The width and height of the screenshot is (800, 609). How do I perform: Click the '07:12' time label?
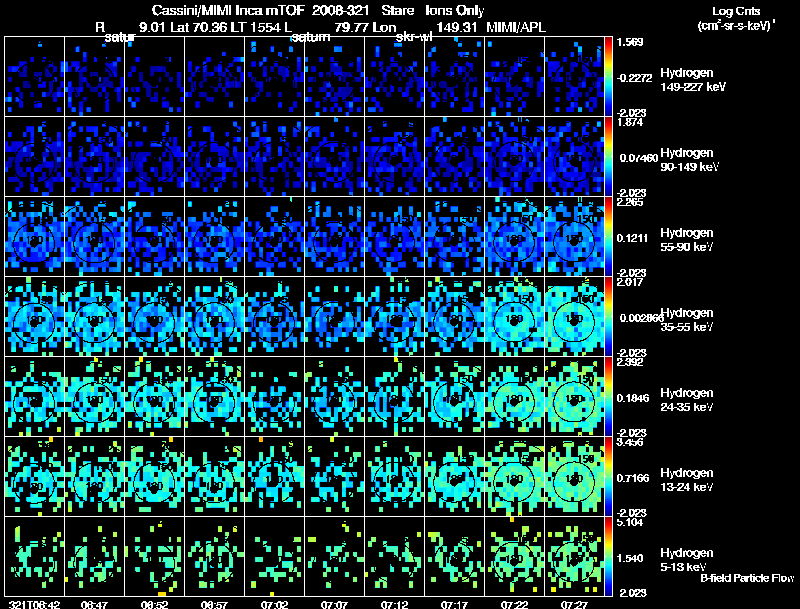tap(394, 604)
